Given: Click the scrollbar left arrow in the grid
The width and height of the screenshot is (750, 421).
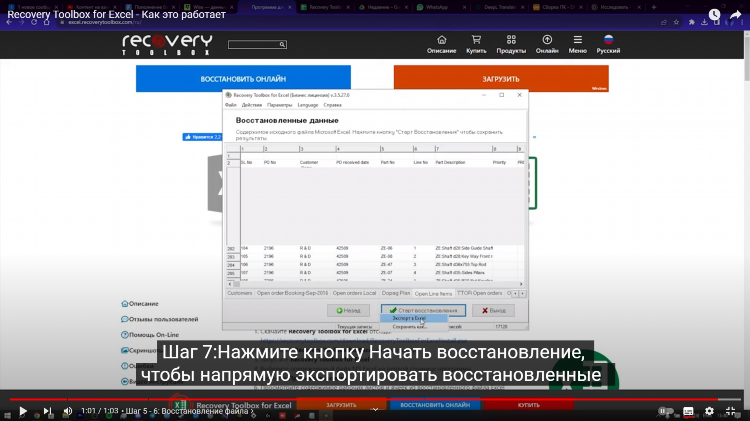Looking at the screenshot, I should pyautogui.click(x=230, y=284).
